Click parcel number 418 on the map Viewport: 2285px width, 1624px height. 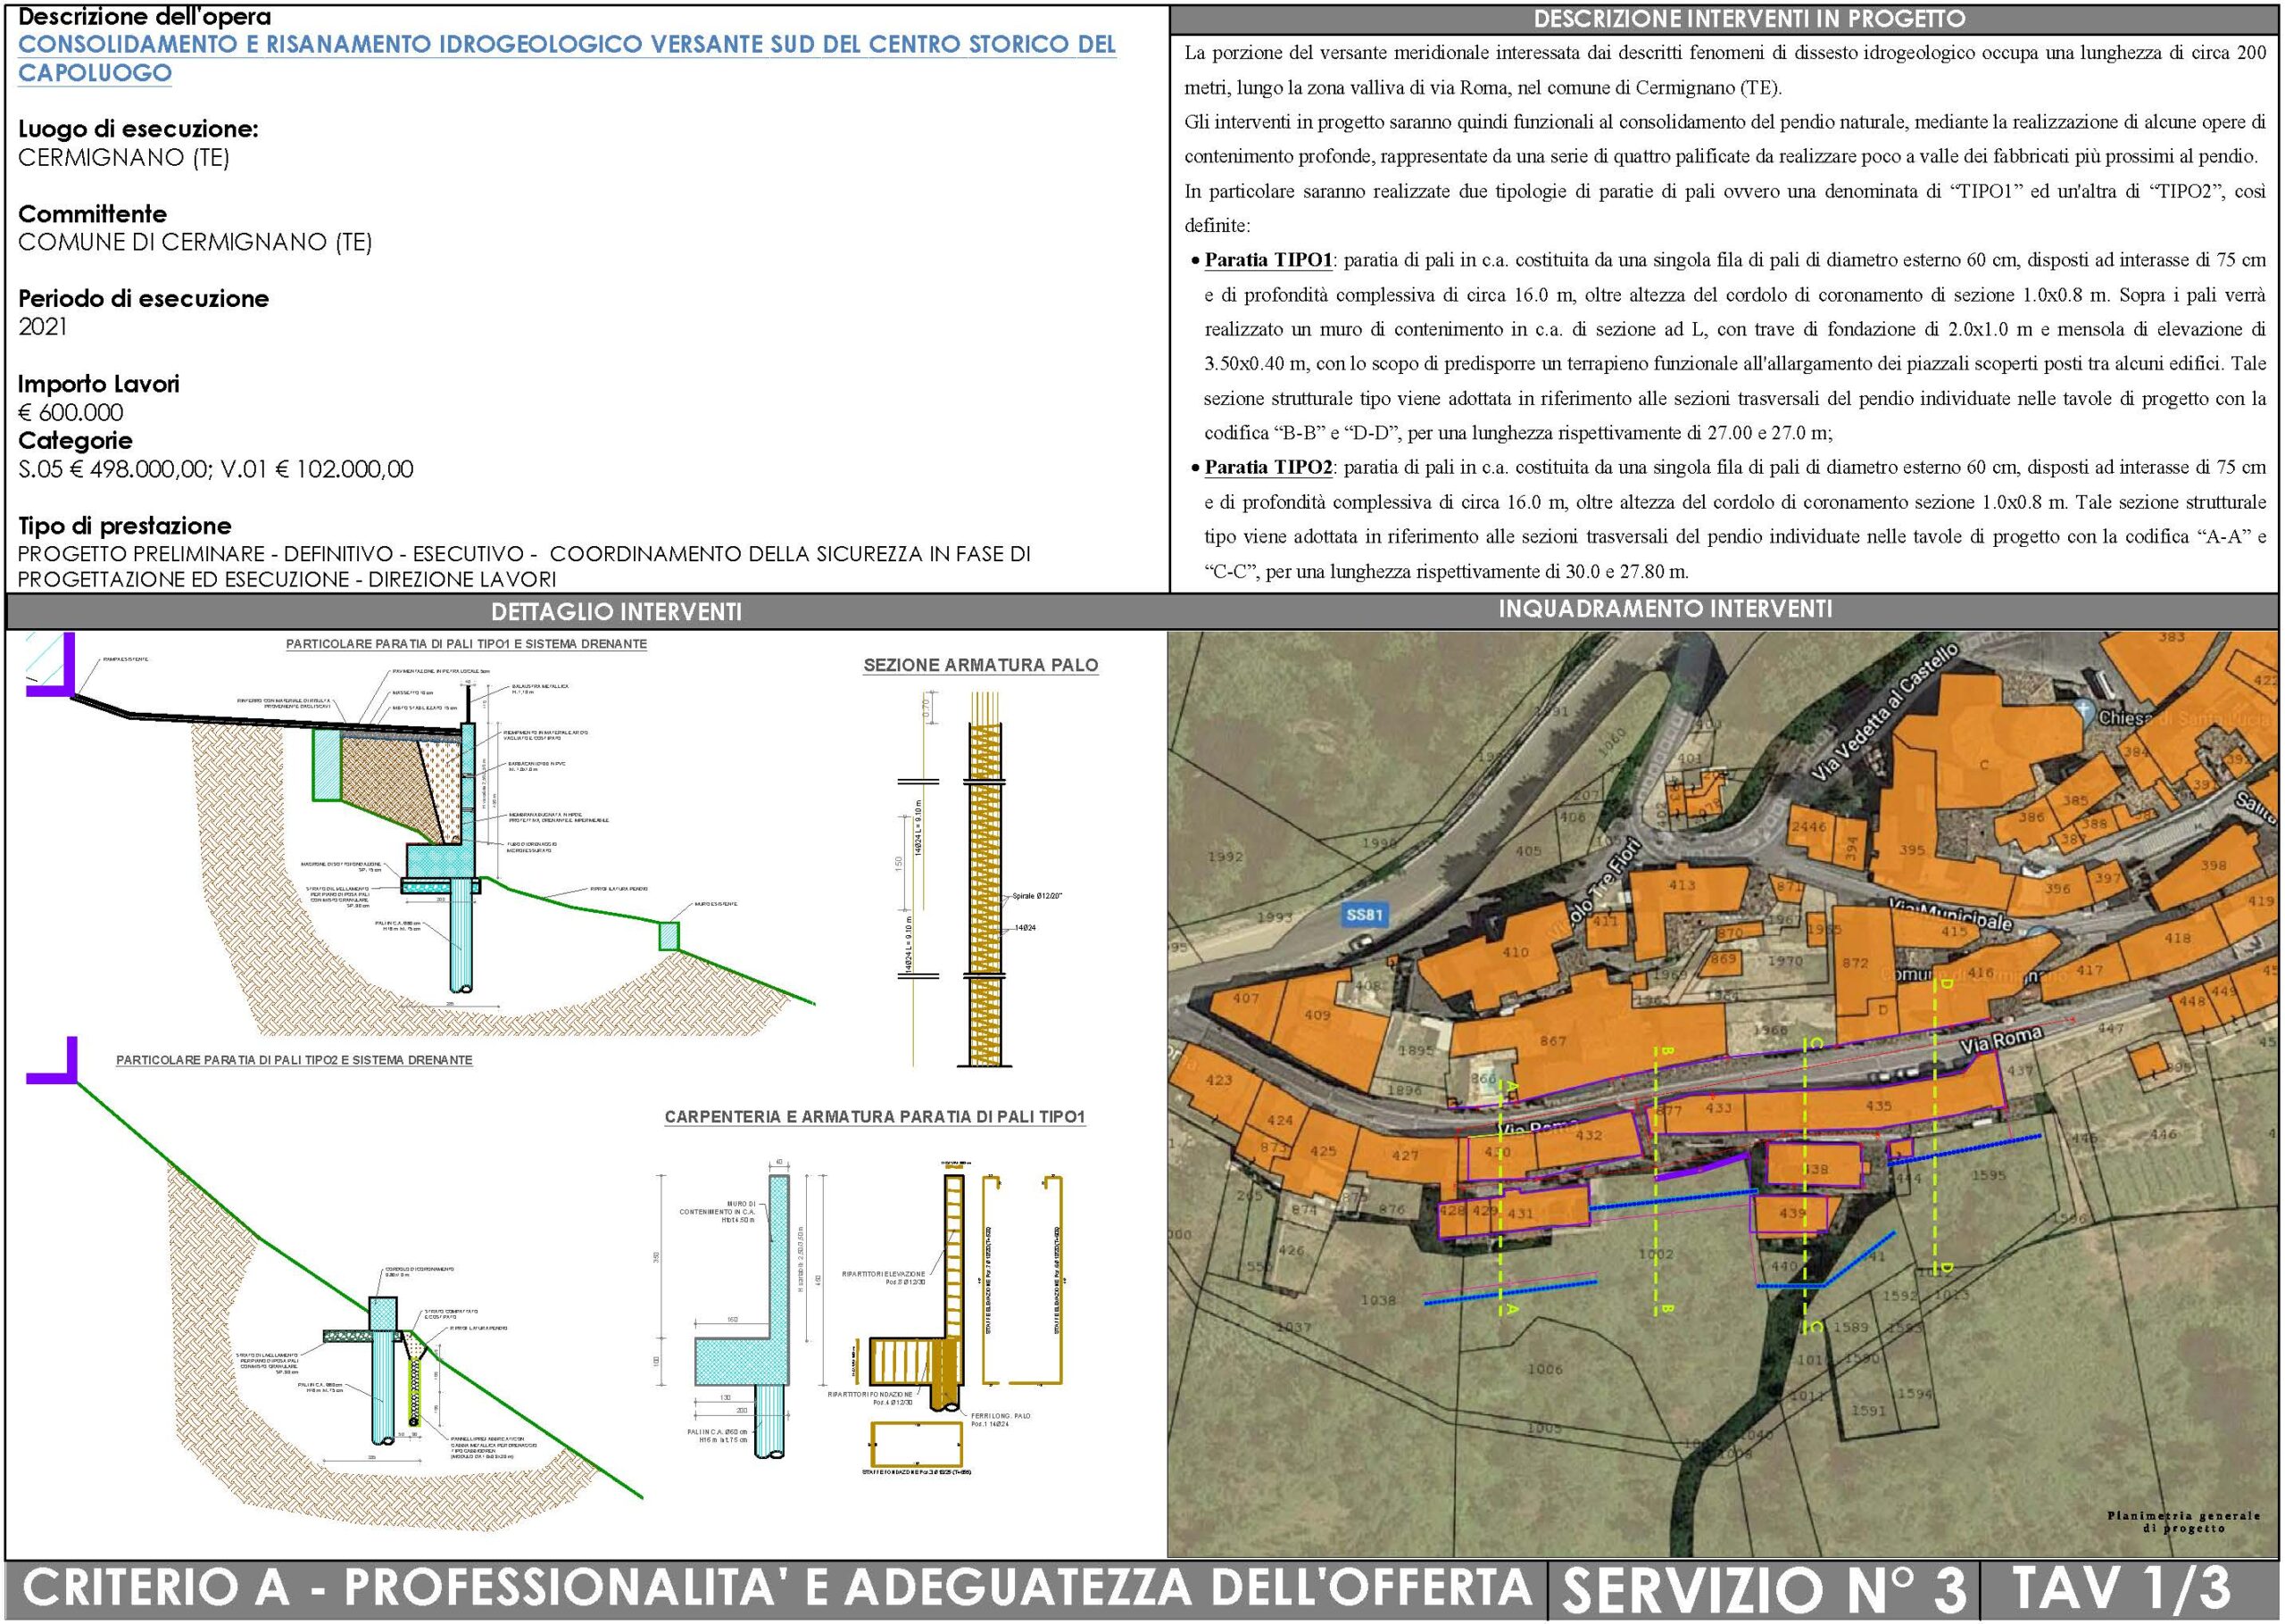click(2178, 938)
